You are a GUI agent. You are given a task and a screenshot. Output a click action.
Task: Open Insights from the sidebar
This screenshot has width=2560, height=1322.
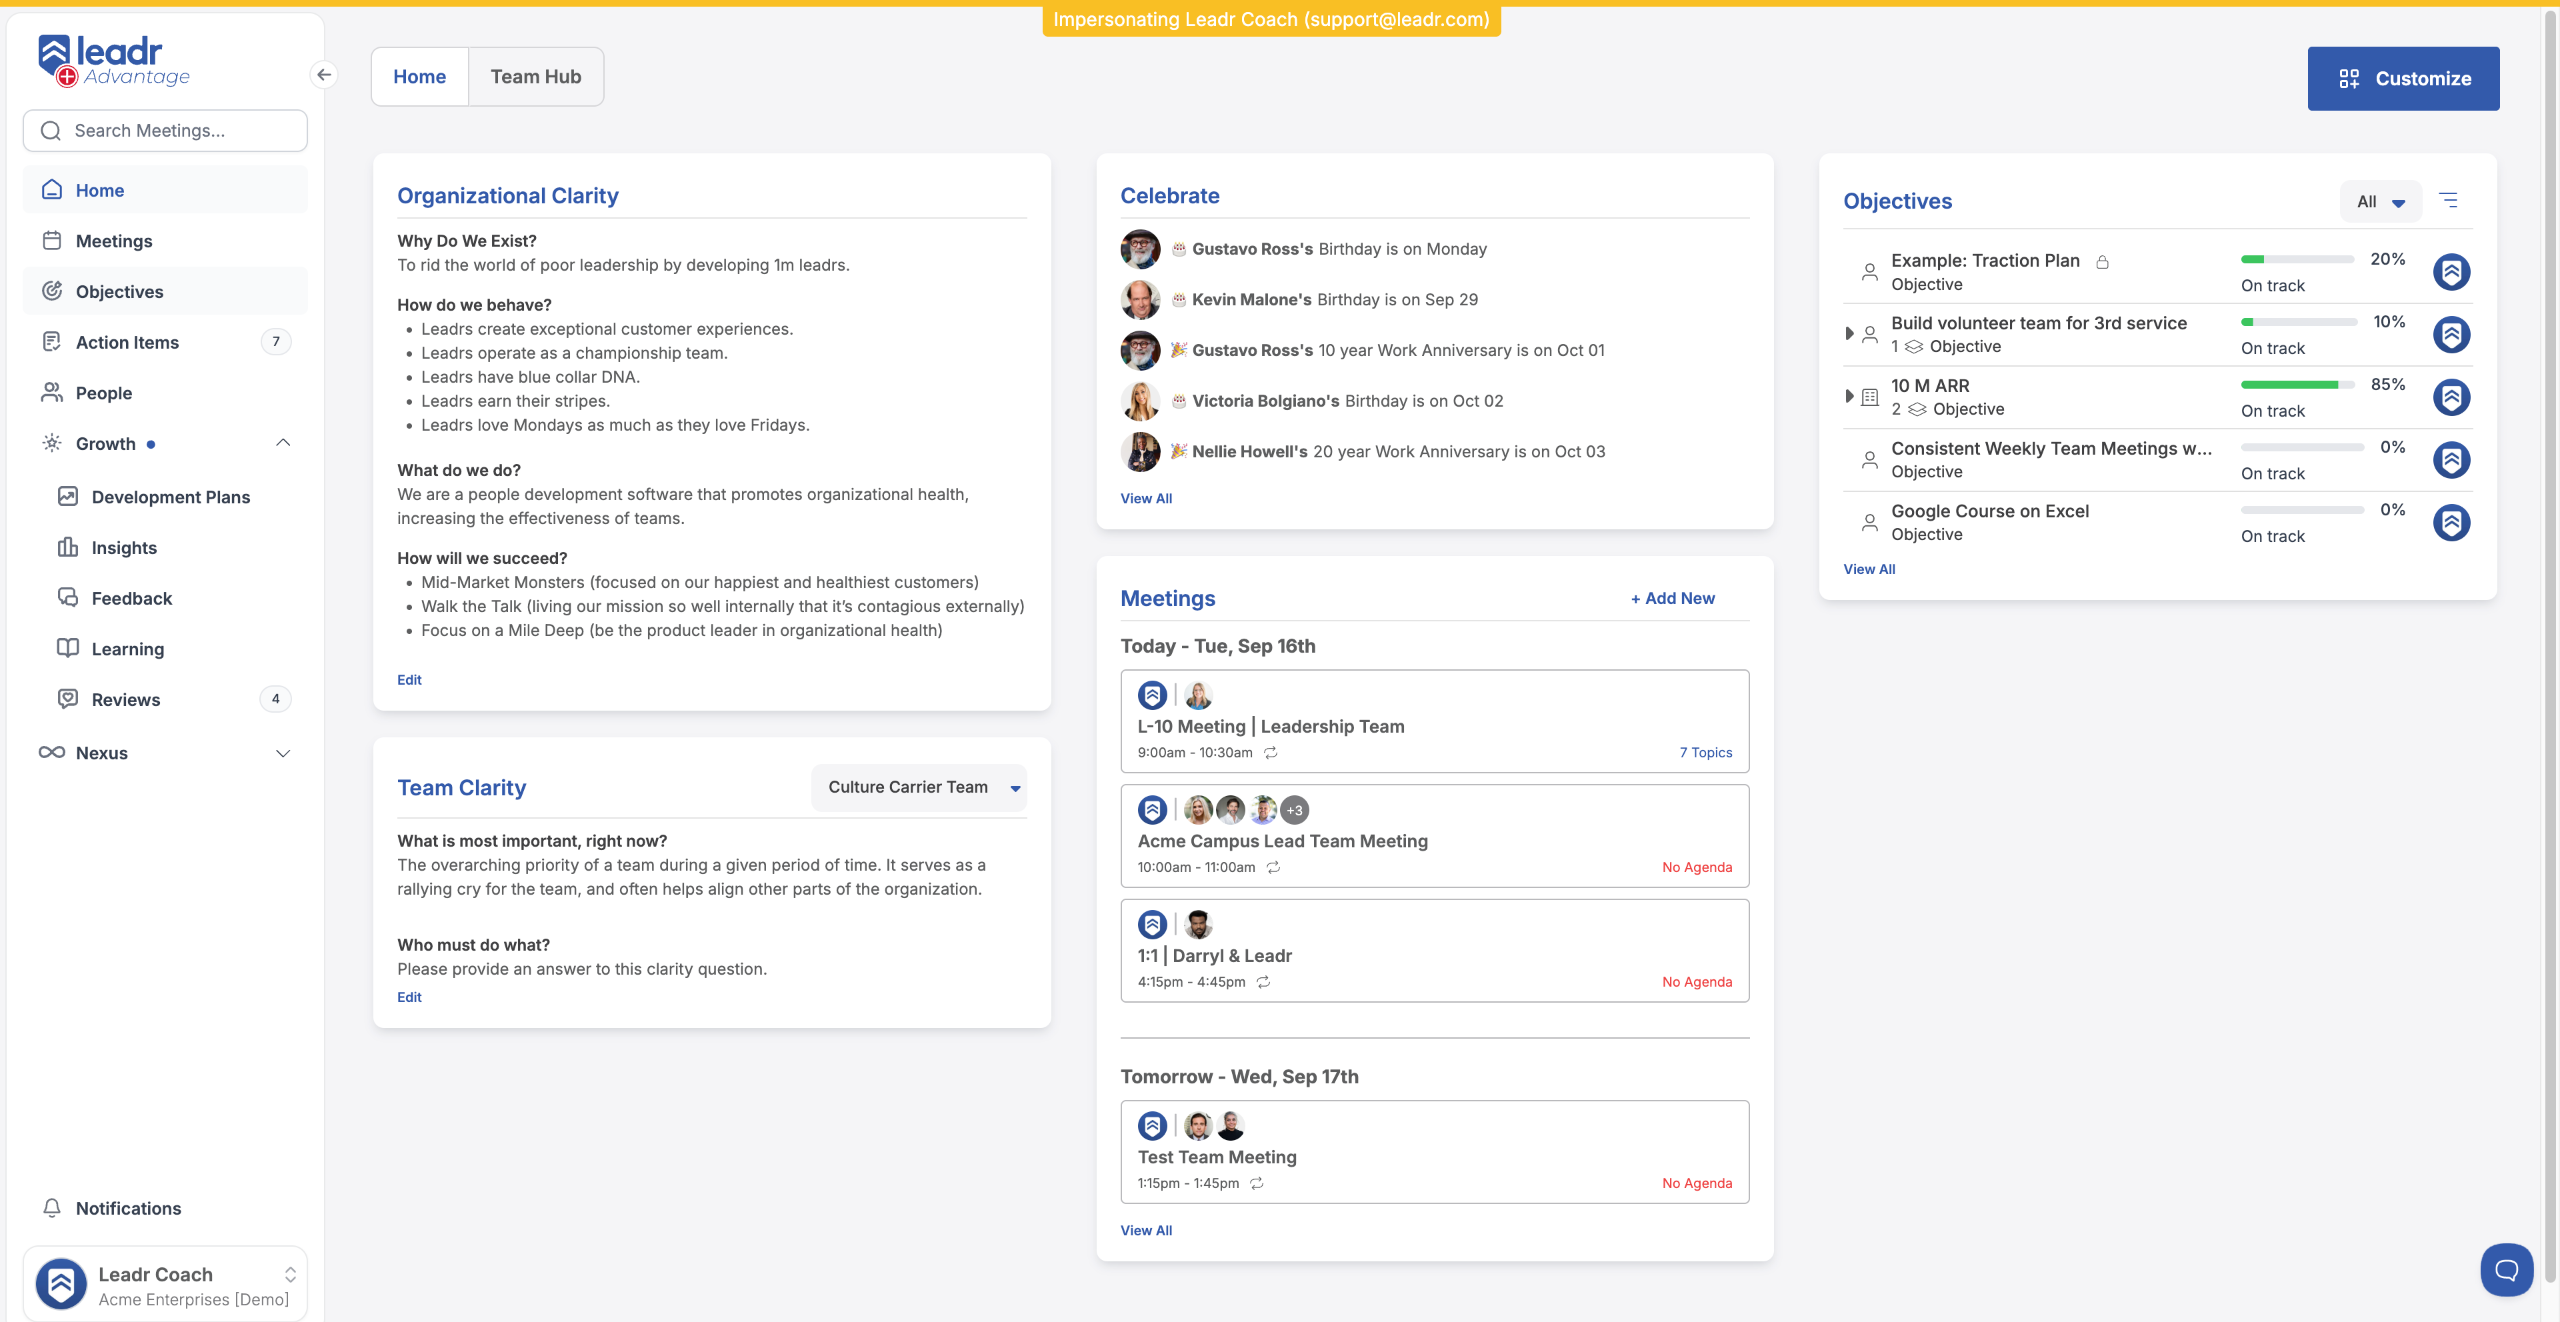(124, 547)
